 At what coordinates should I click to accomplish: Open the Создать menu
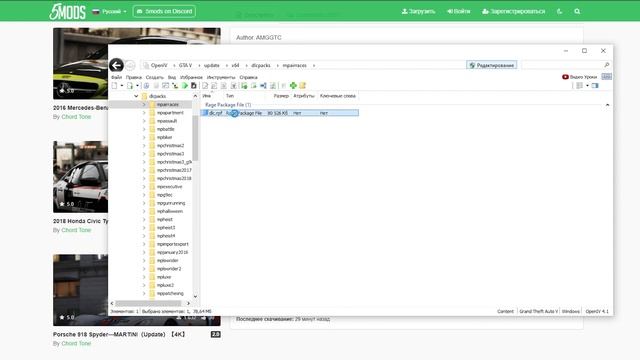[155, 77]
